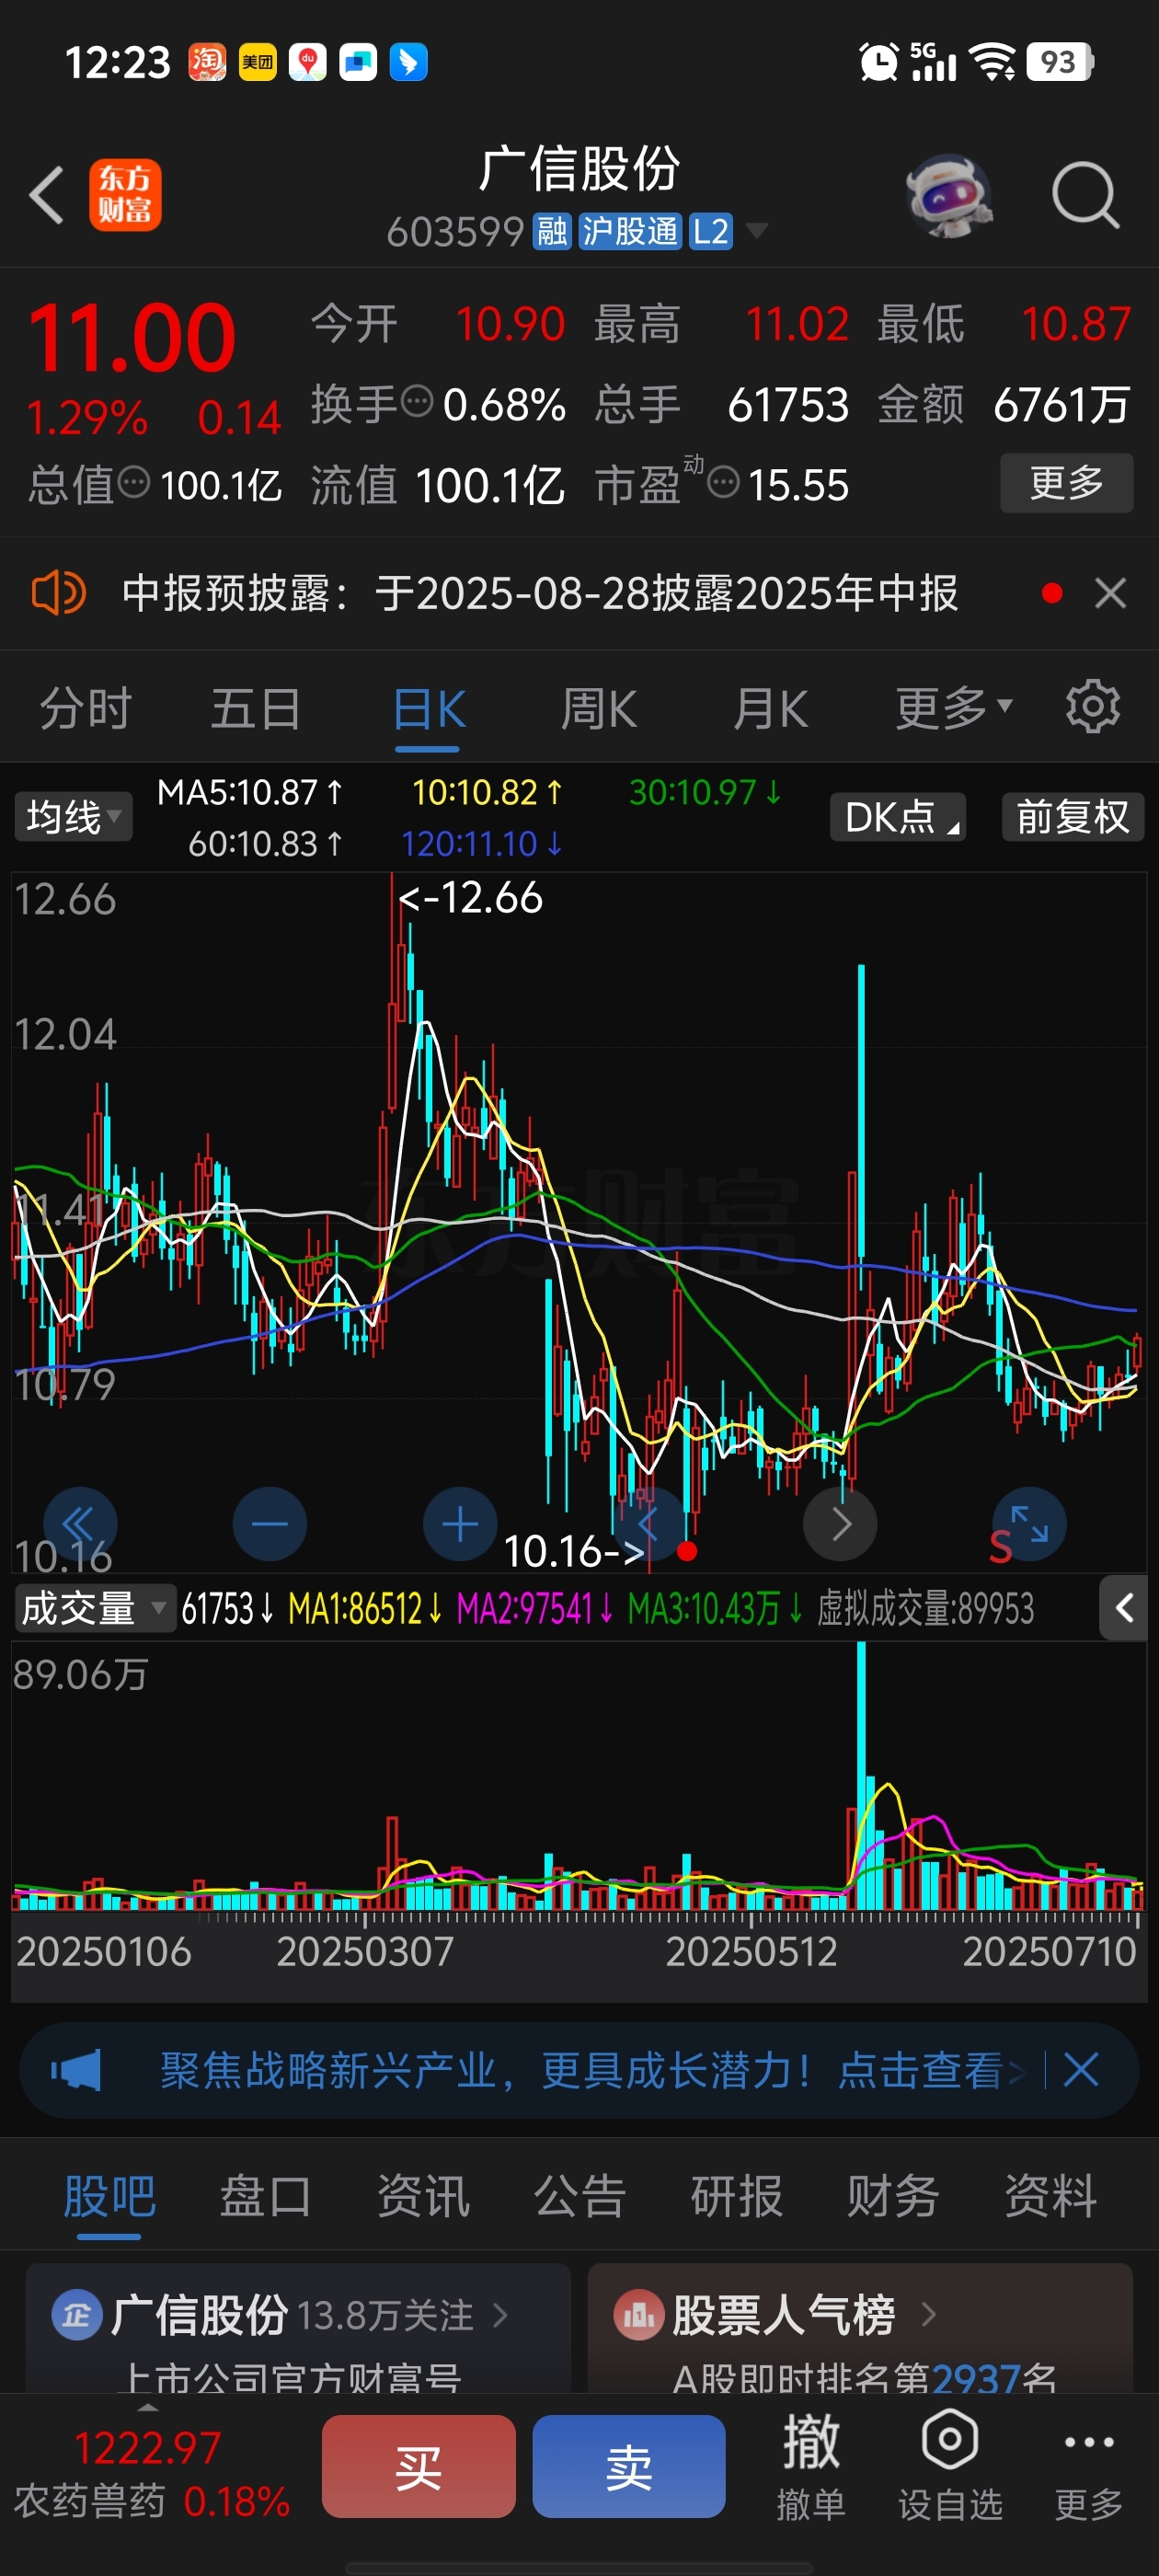
Task: Close the promo banner
Action: point(1081,2069)
